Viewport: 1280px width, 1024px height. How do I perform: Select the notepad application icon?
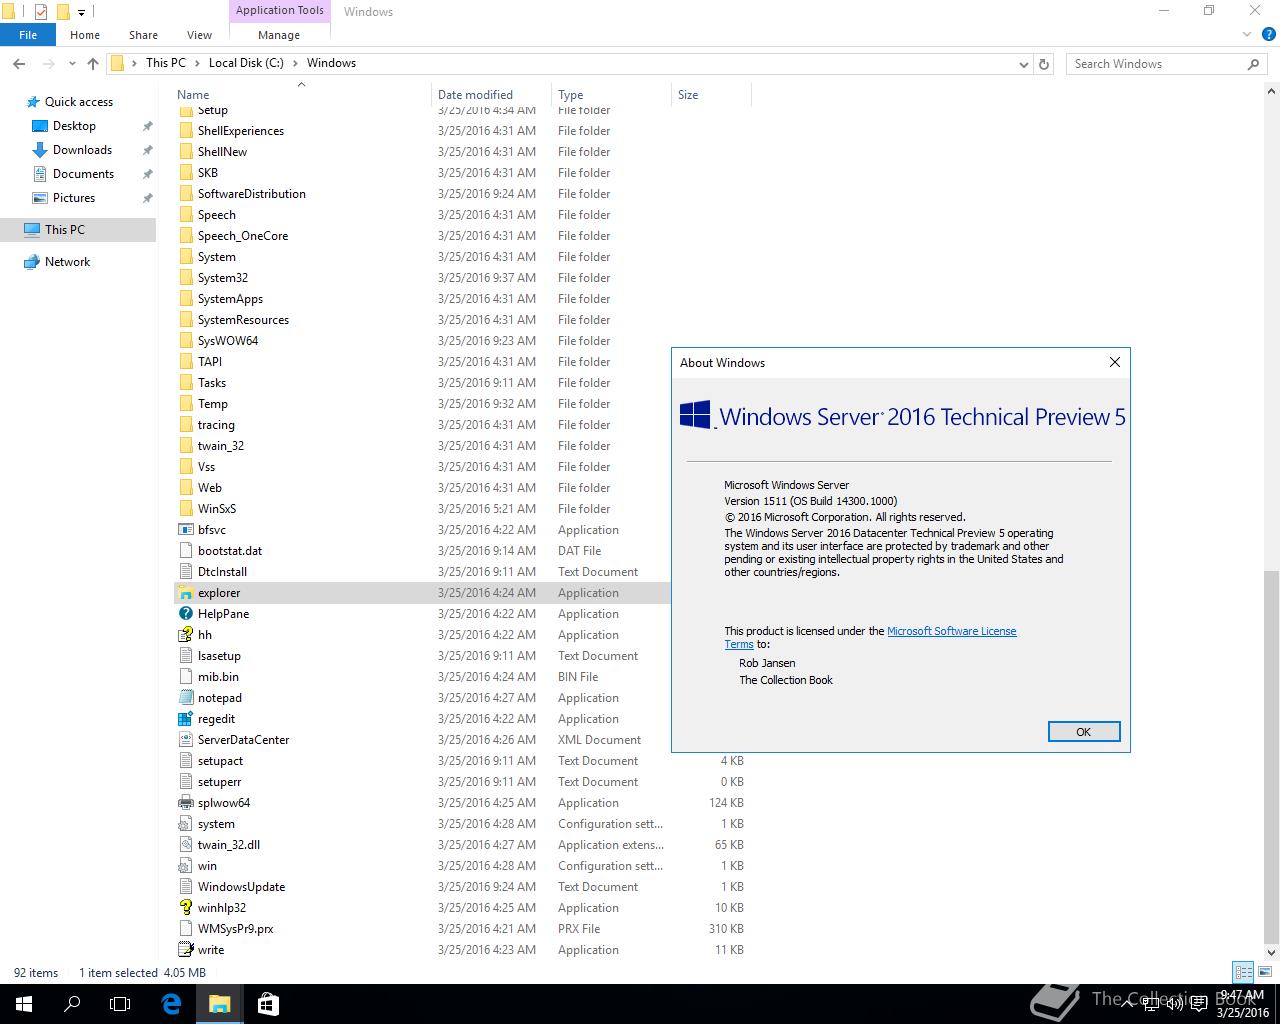(x=185, y=698)
